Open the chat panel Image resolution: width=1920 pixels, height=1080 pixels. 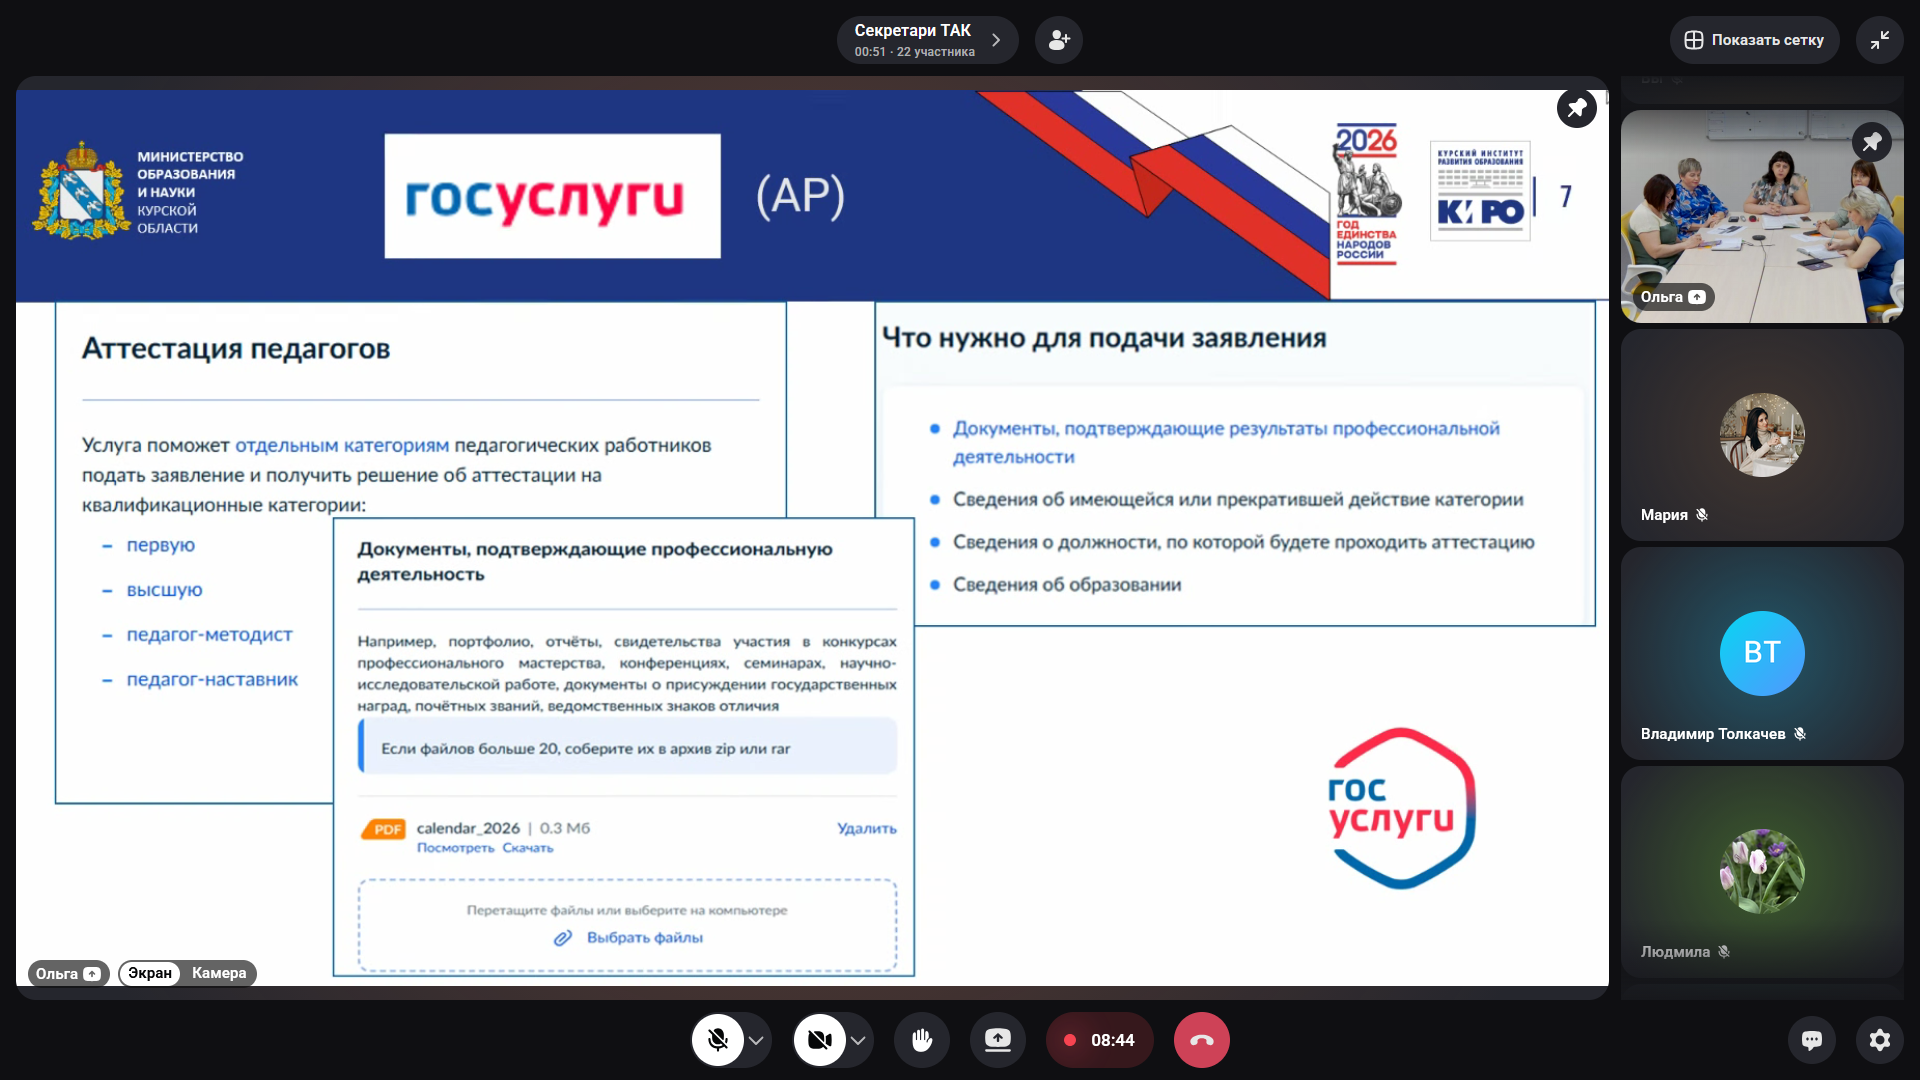1812,1040
